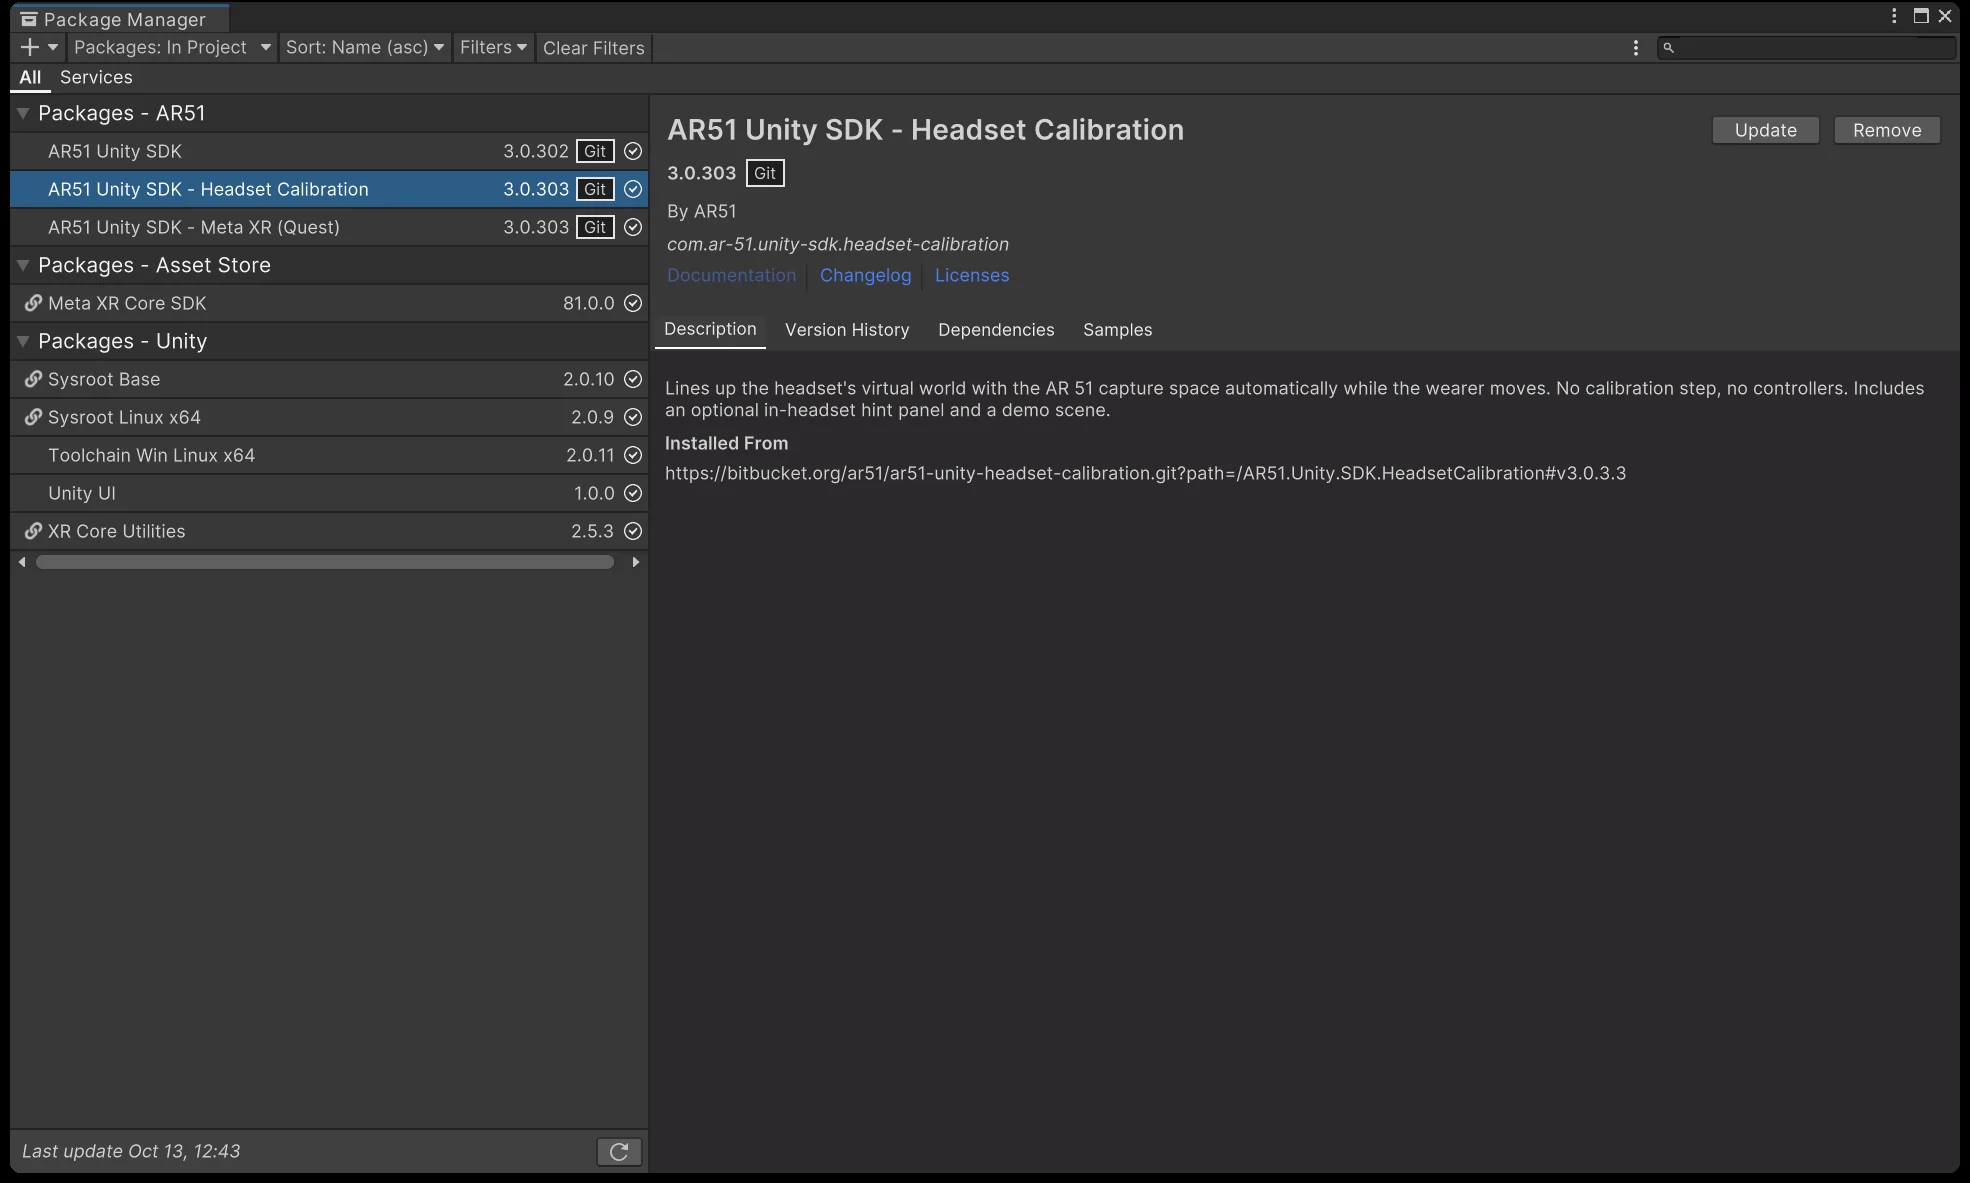Collapse the Packages - AR51 group
Screen dimensions: 1970x1183
[23, 113]
